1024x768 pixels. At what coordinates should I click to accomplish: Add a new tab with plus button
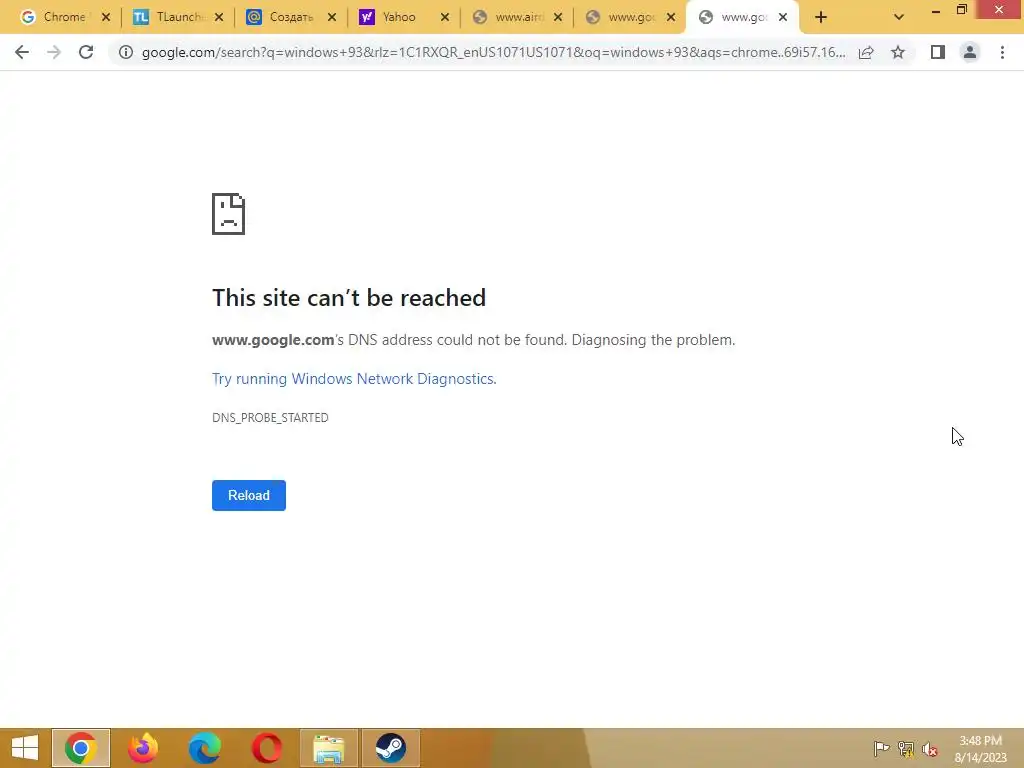coord(821,17)
